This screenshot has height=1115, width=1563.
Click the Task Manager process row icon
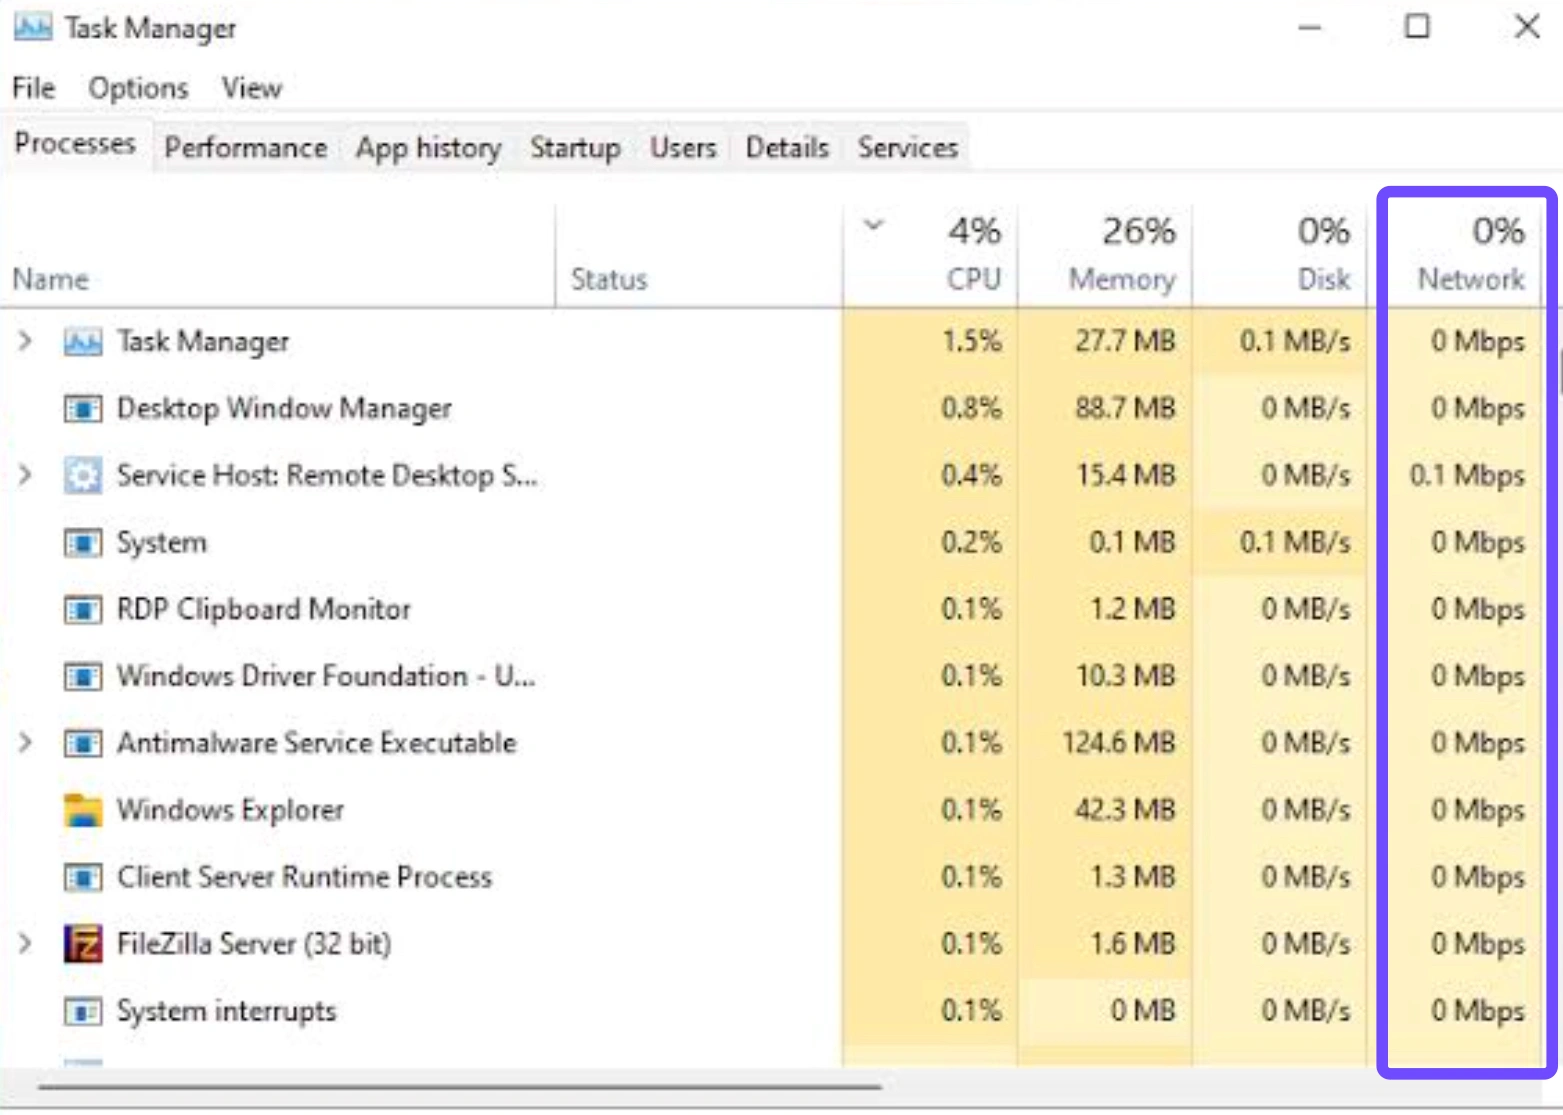click(x=82, y=342)
